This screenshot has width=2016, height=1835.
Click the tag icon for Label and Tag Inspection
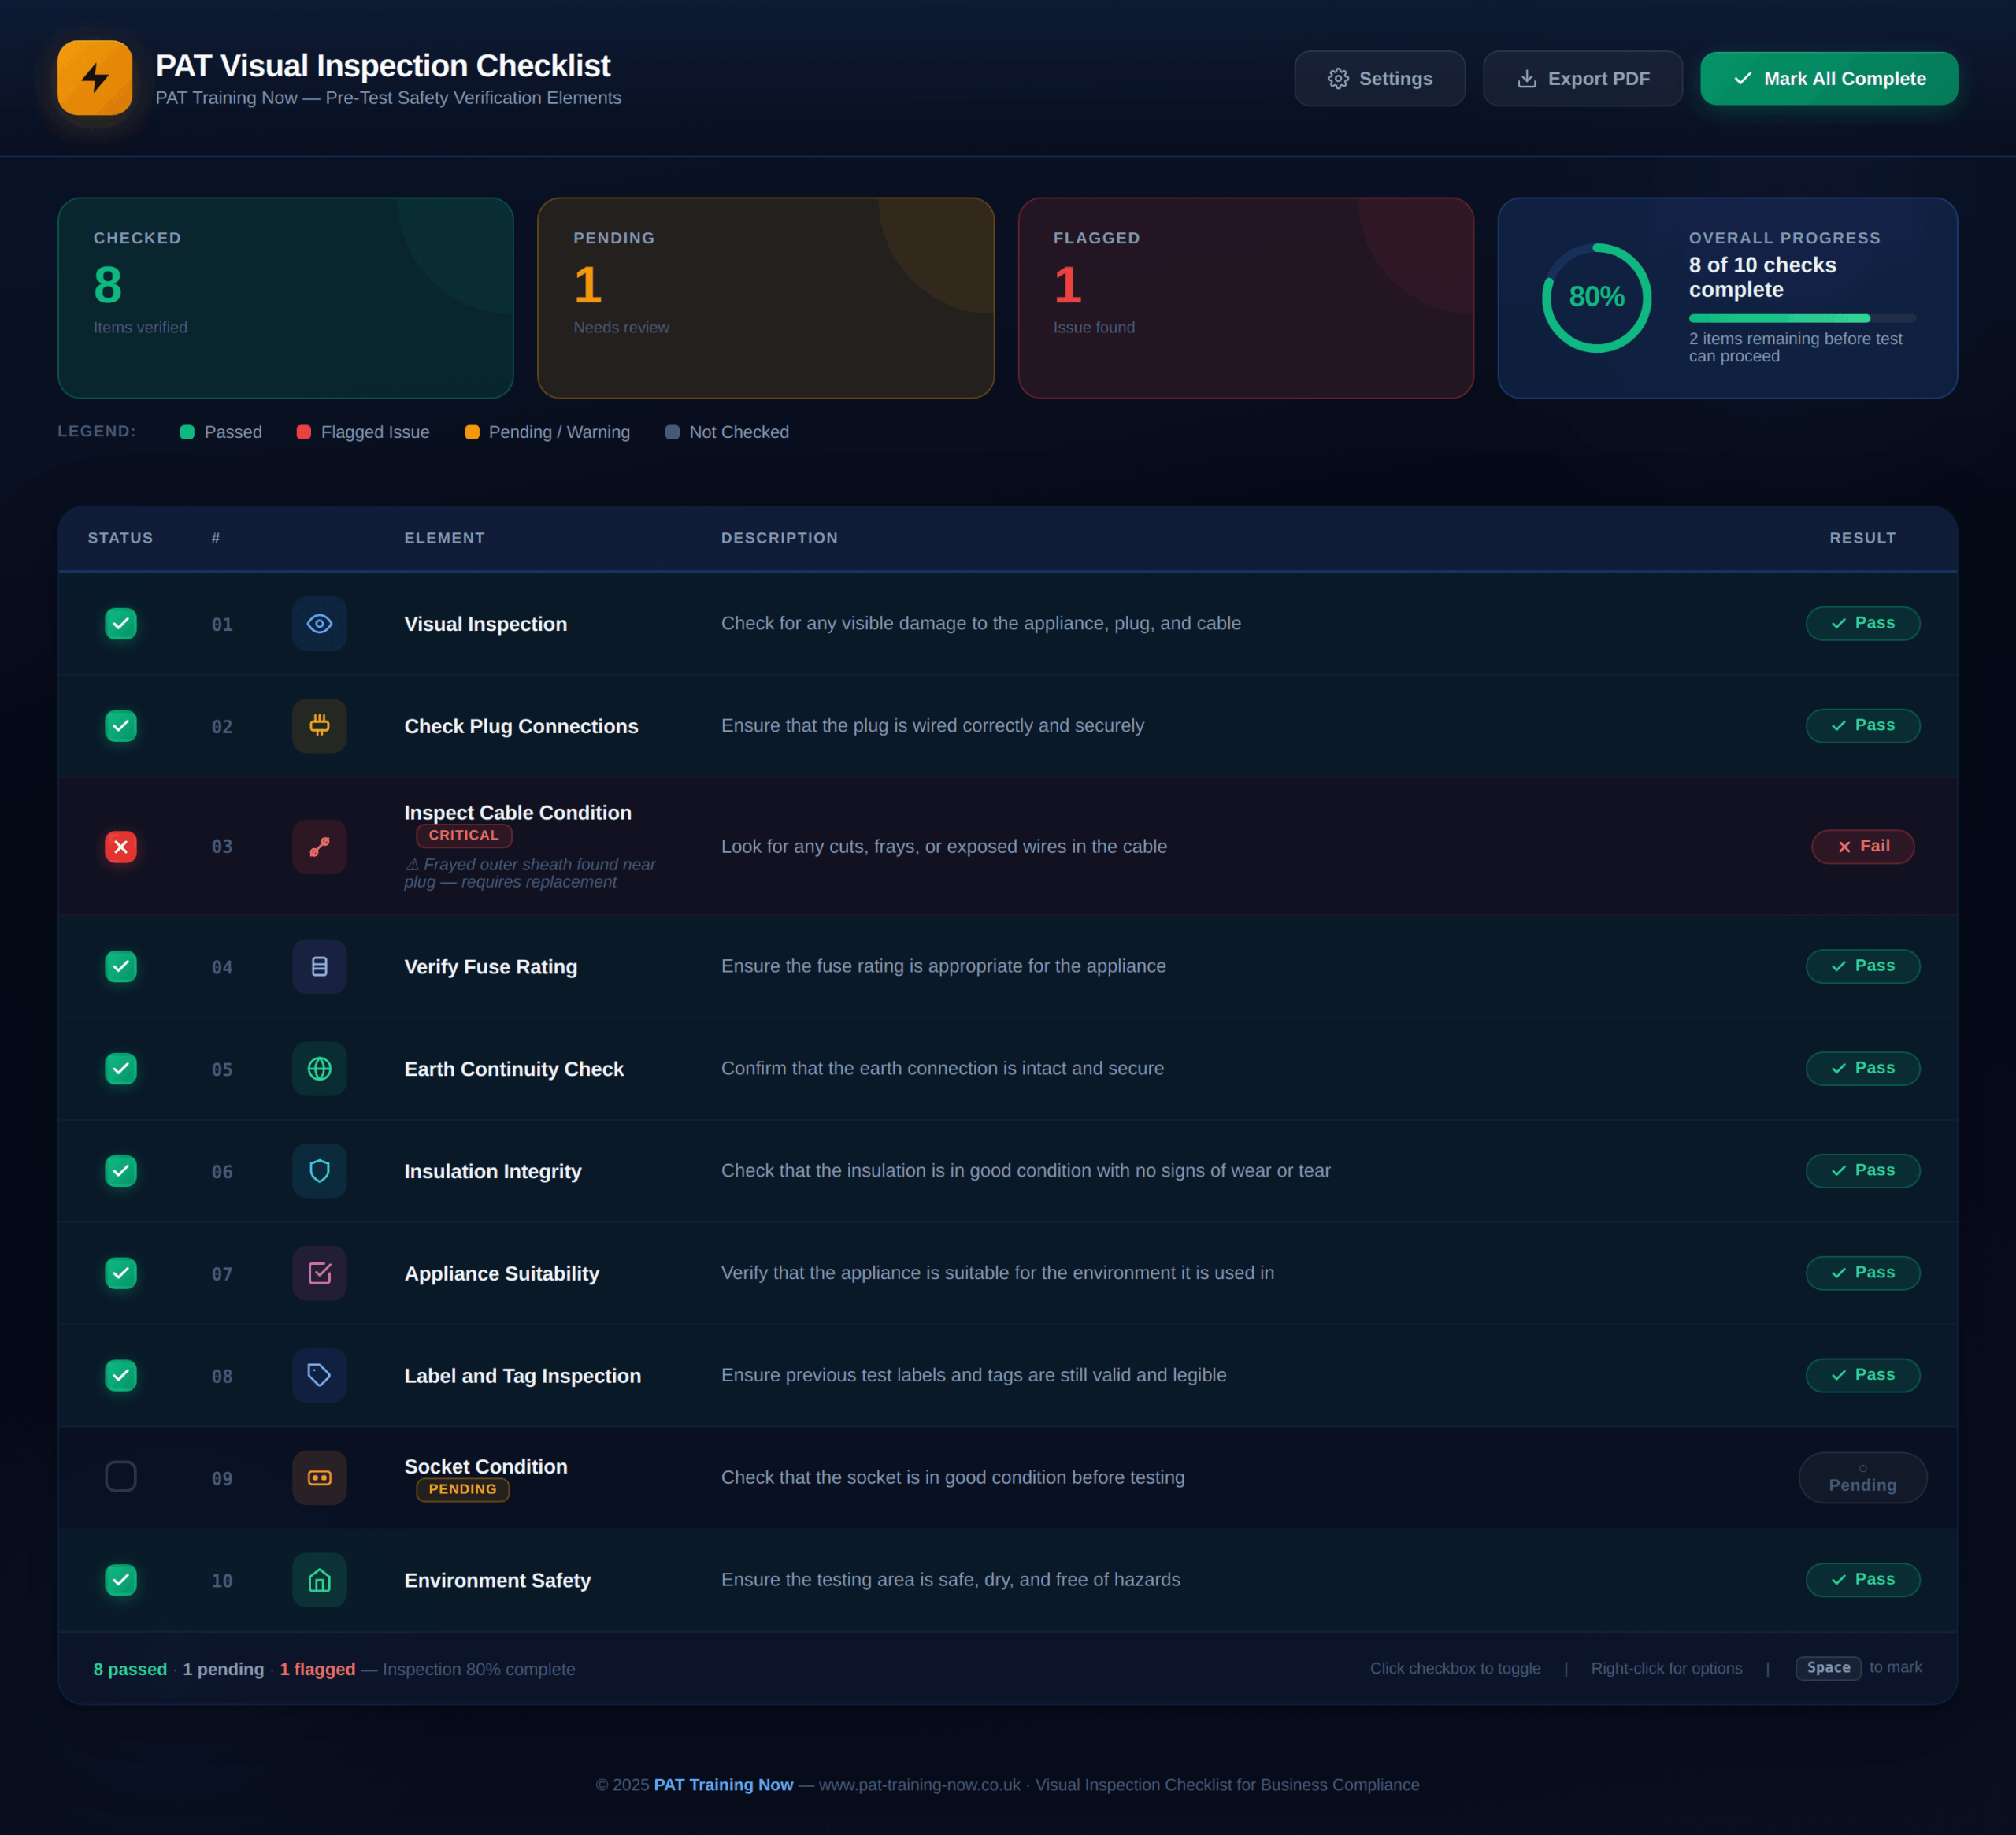pyautogui.click(x=319, y=1375)
